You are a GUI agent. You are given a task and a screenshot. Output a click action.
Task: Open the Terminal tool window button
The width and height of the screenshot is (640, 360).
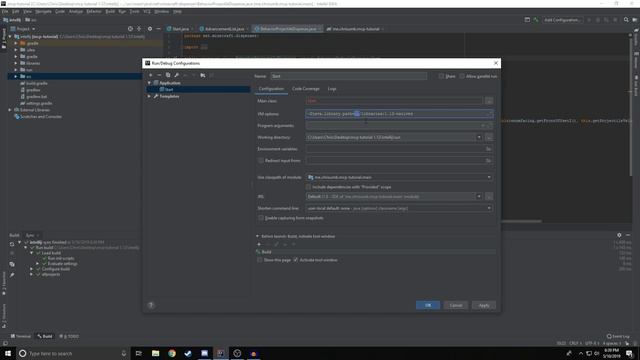coord(21,336)
